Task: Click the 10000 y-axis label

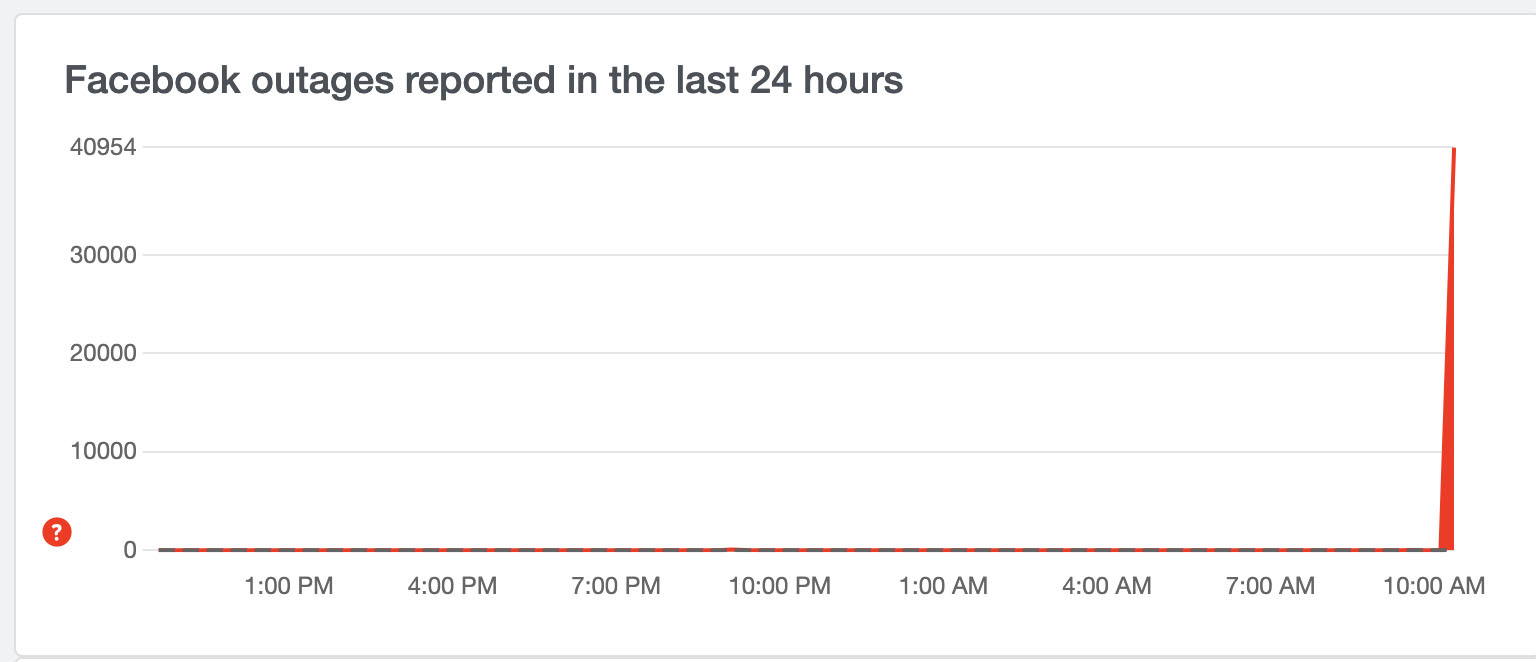Action: 102,452
